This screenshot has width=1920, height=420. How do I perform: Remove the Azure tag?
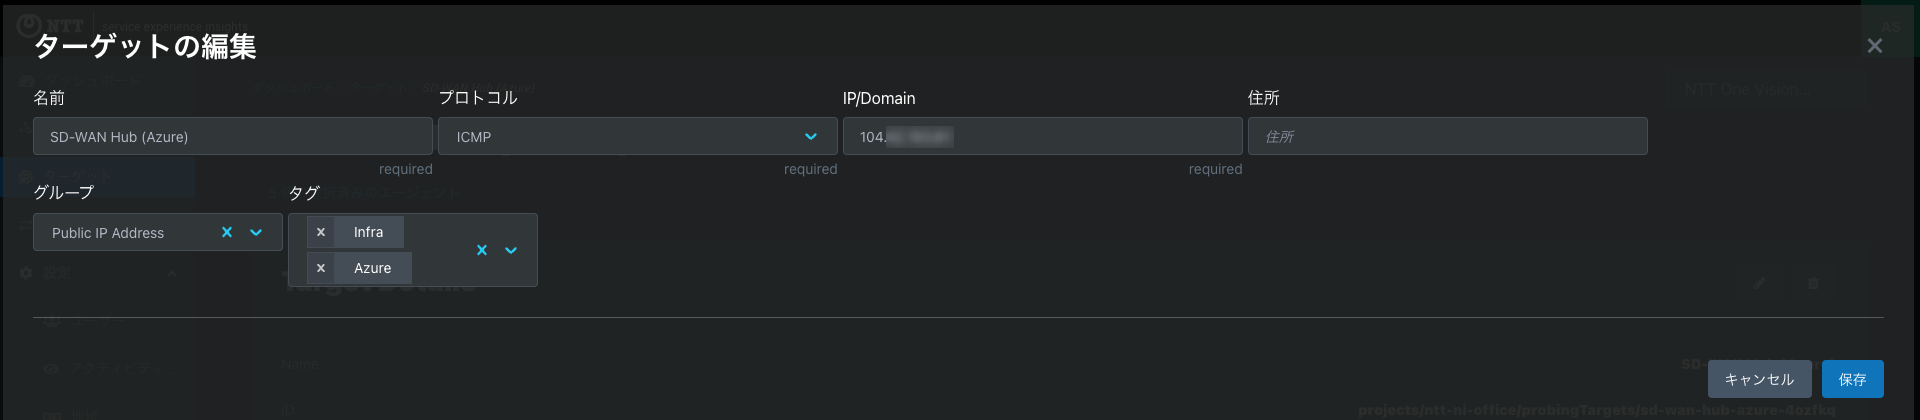pyautogui.click(x=320, y=268)
